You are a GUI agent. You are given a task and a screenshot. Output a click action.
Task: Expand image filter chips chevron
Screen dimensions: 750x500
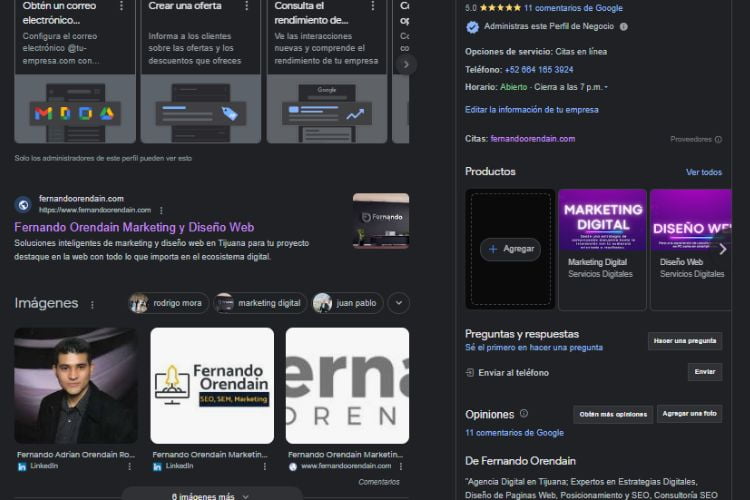coord(398,303)
